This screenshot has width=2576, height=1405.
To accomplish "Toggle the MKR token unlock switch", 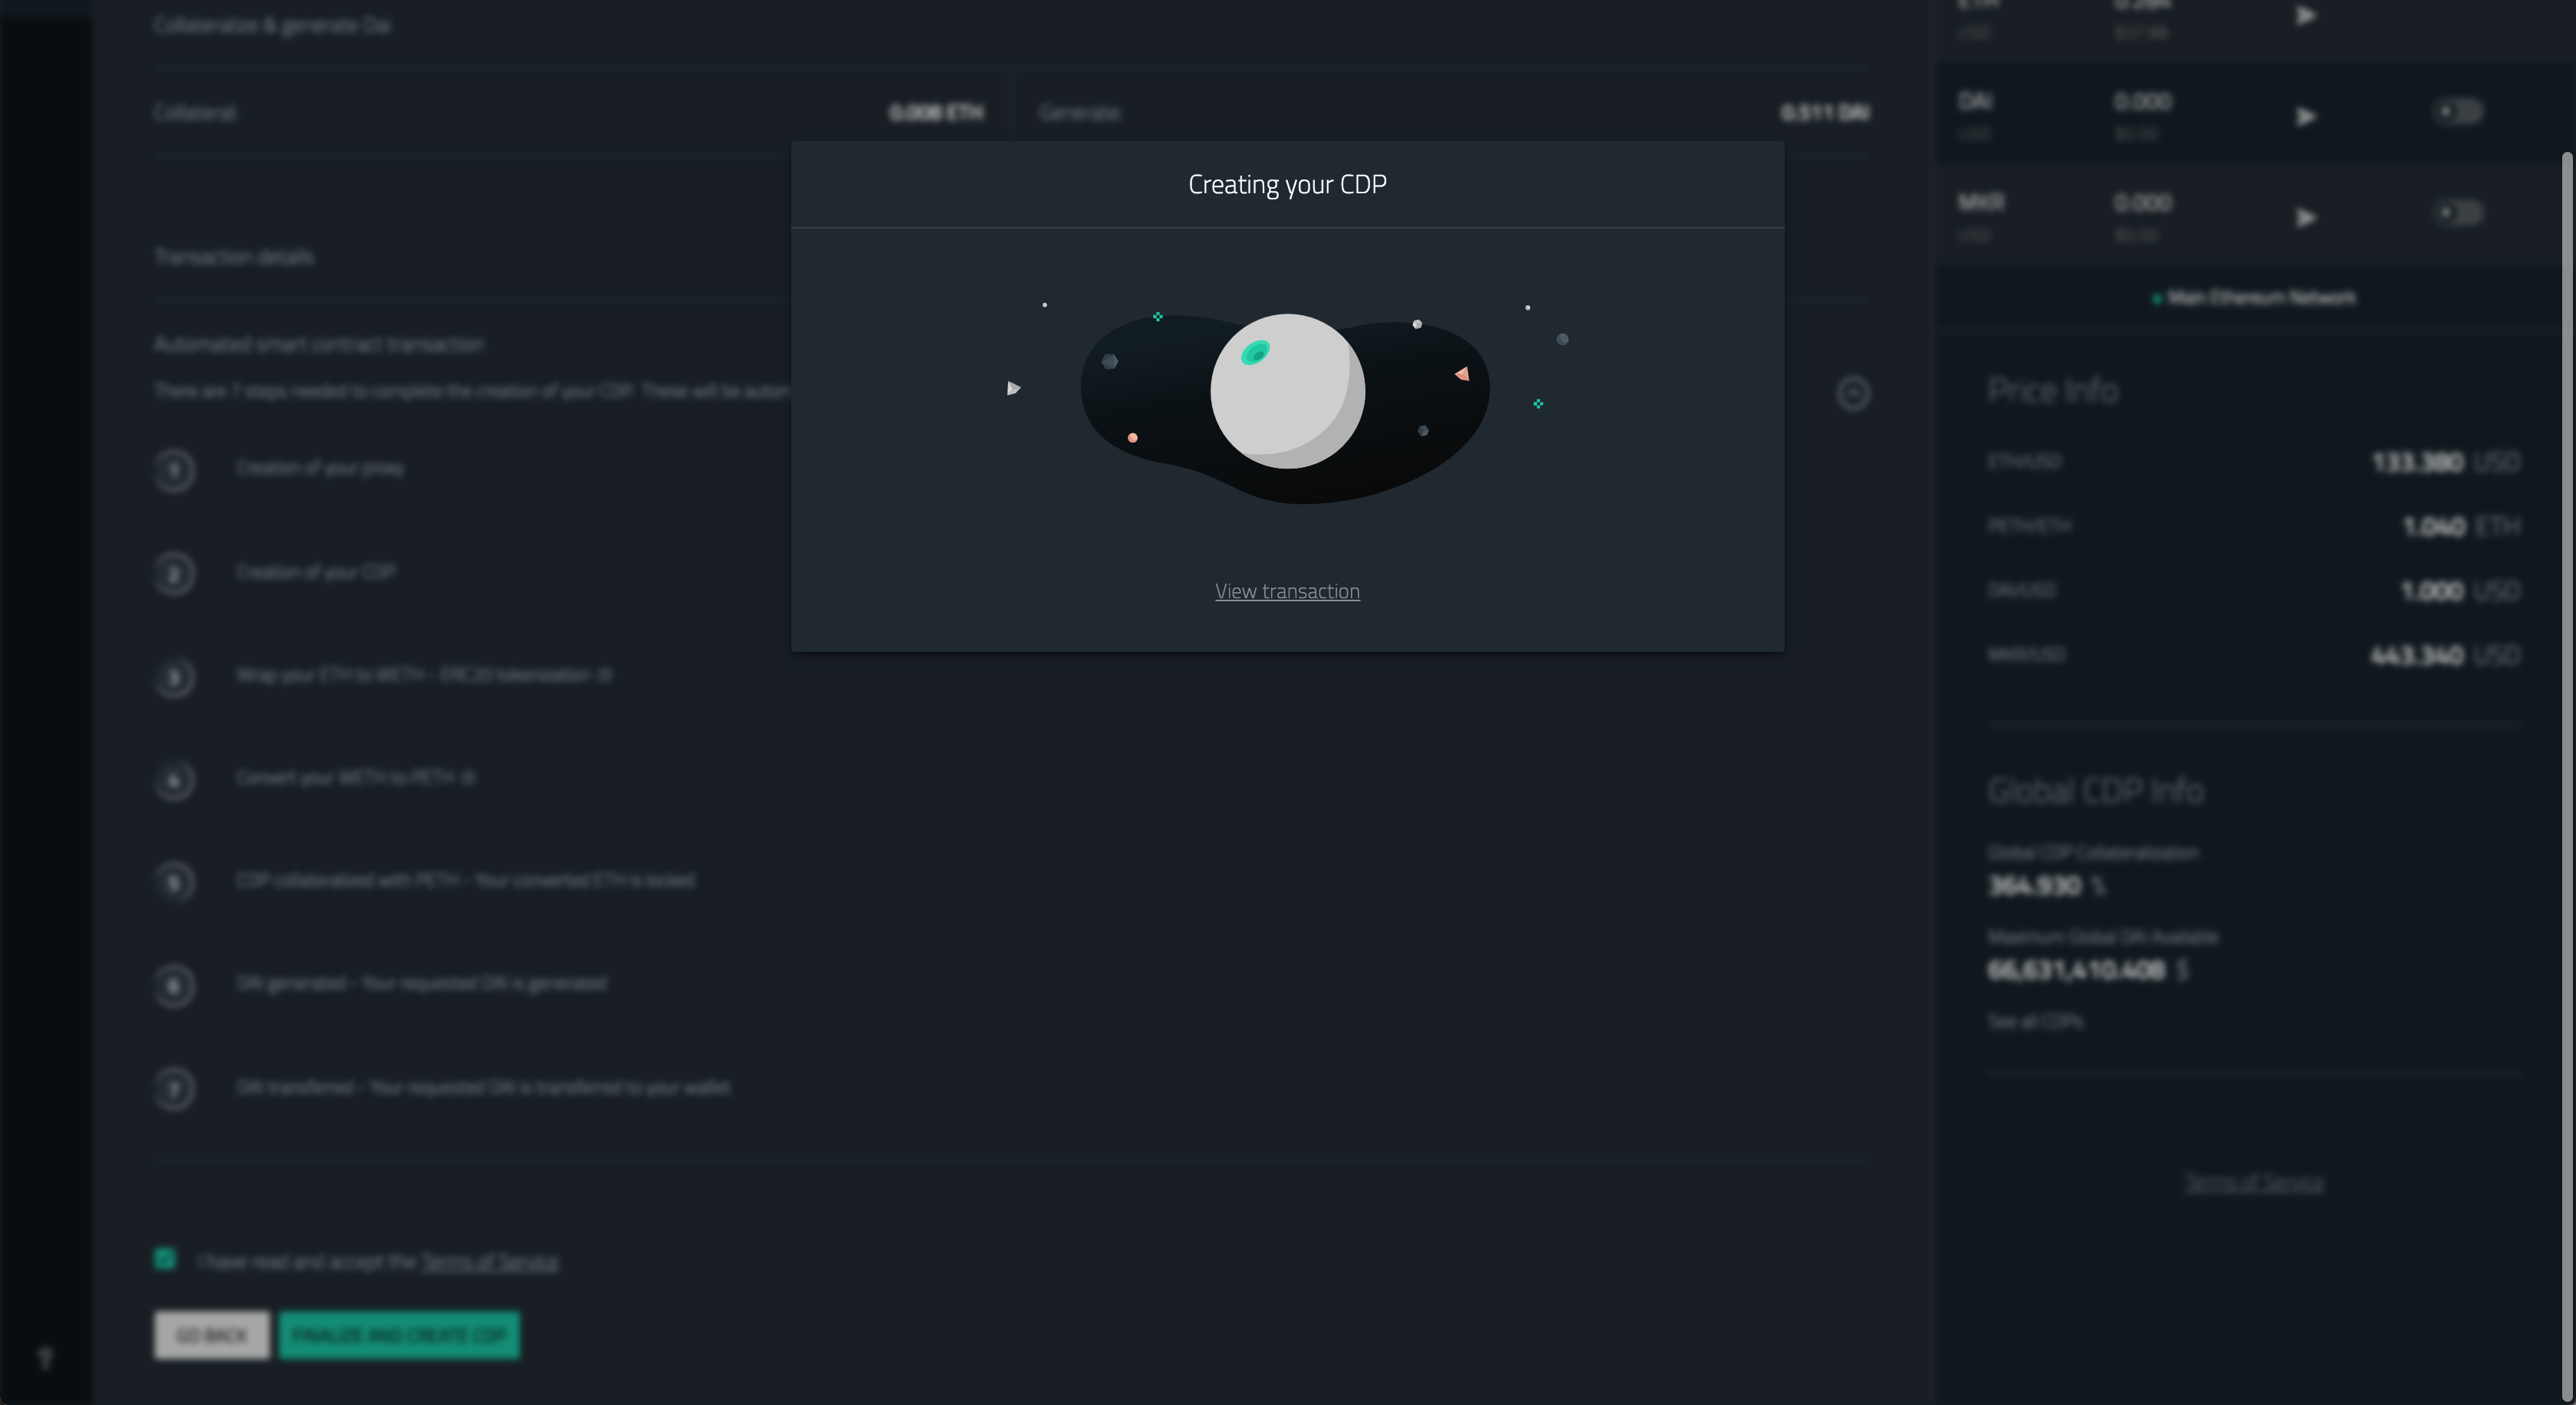I will click(x=2457, y=213).
